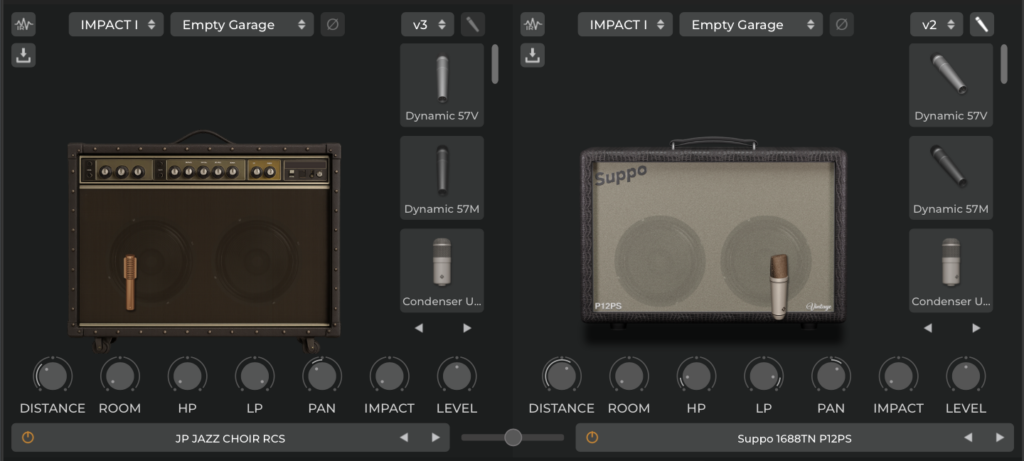Open right IMPACT I dropdown
The width and height of the screenshot is (1024, 461).
(x=625, y=25)
